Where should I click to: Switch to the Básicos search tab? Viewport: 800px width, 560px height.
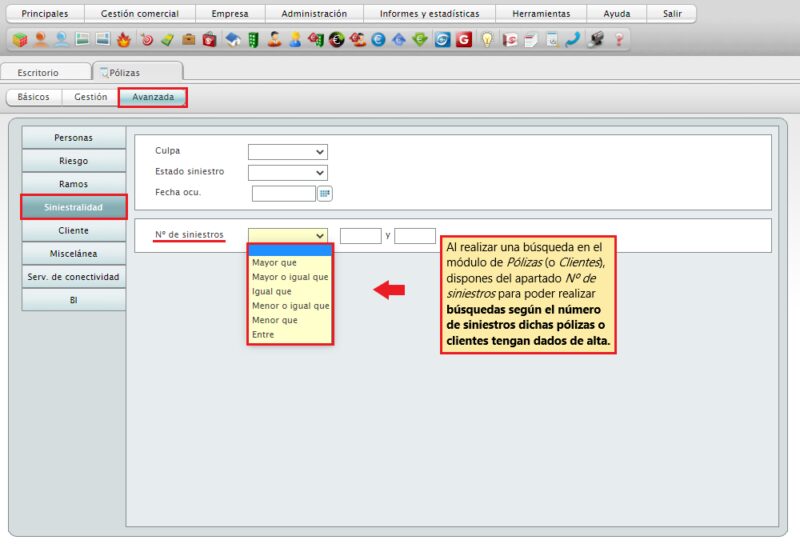point(33,97)
